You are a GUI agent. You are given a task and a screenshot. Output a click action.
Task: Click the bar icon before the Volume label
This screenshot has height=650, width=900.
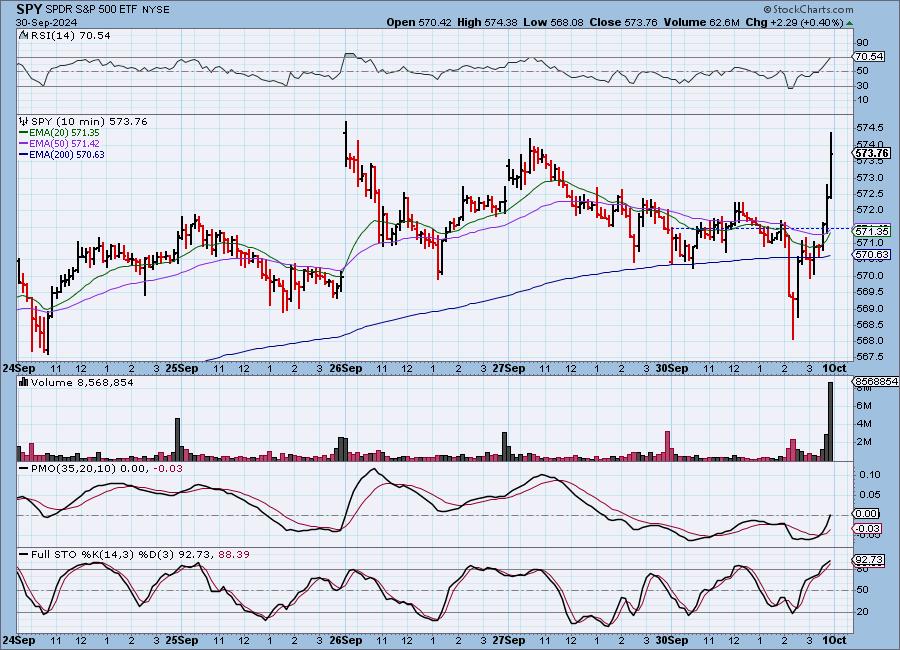tap(23, 382)
